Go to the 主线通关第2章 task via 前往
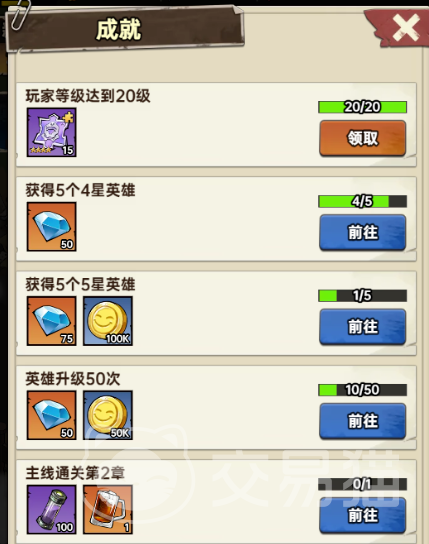429x544 pixels. coord(362,516)
